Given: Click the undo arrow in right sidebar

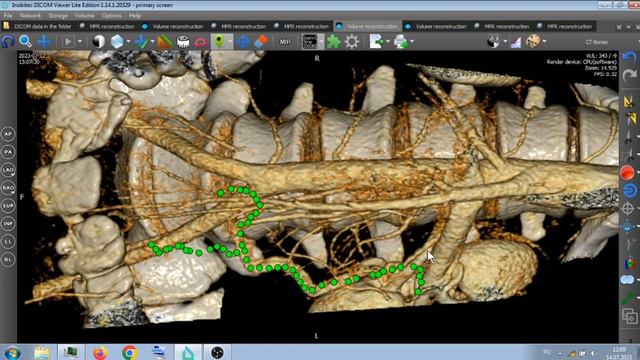Looking at the screenshot, I should (629, 58).
